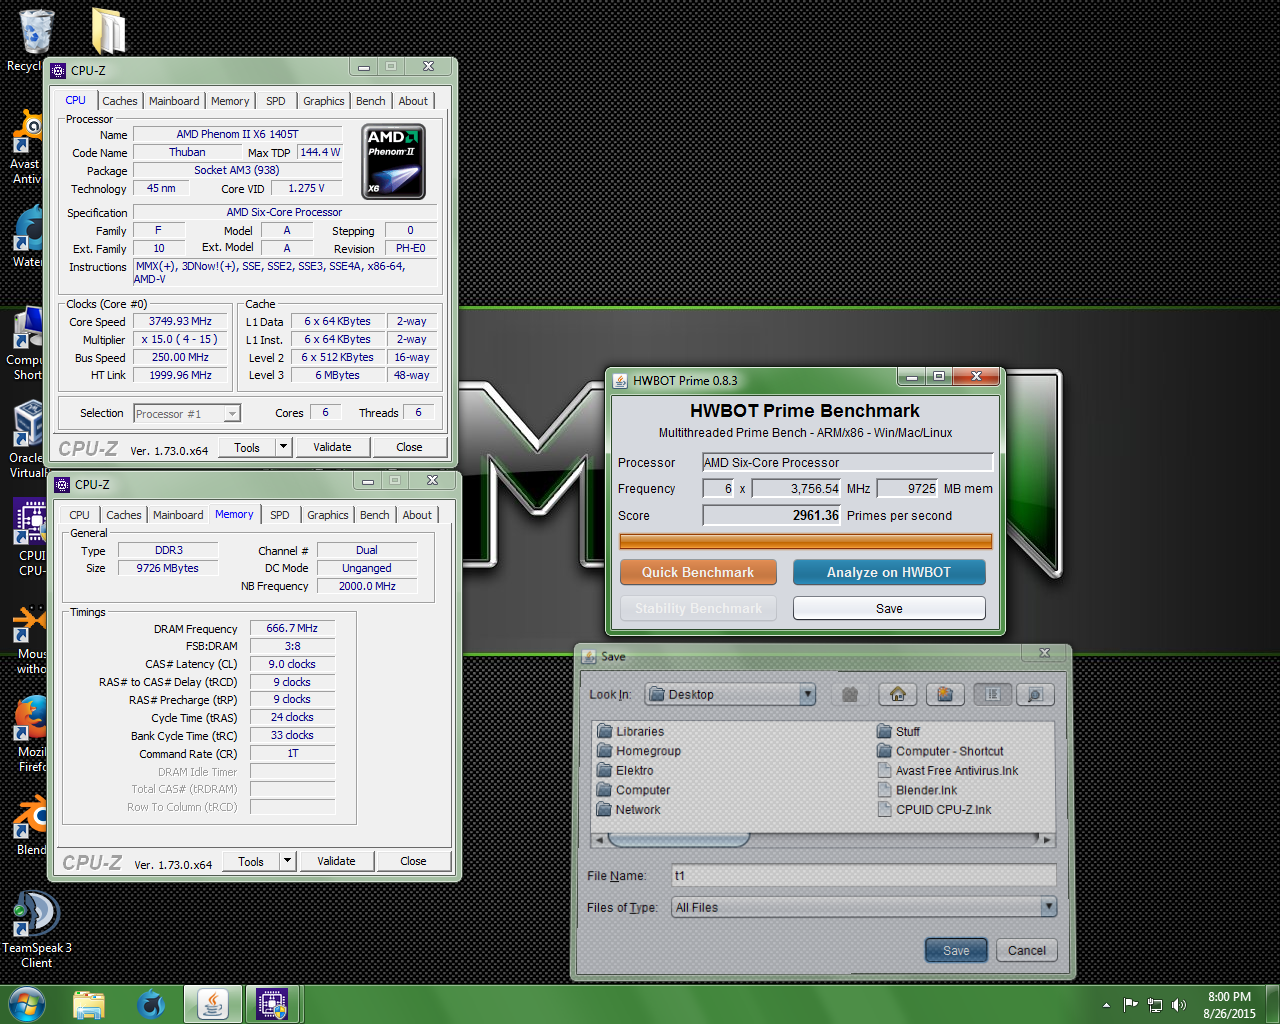Open the SPD tab in top CPU-Z
This screenshot has height=1024, width=1280.
point(276,101)
